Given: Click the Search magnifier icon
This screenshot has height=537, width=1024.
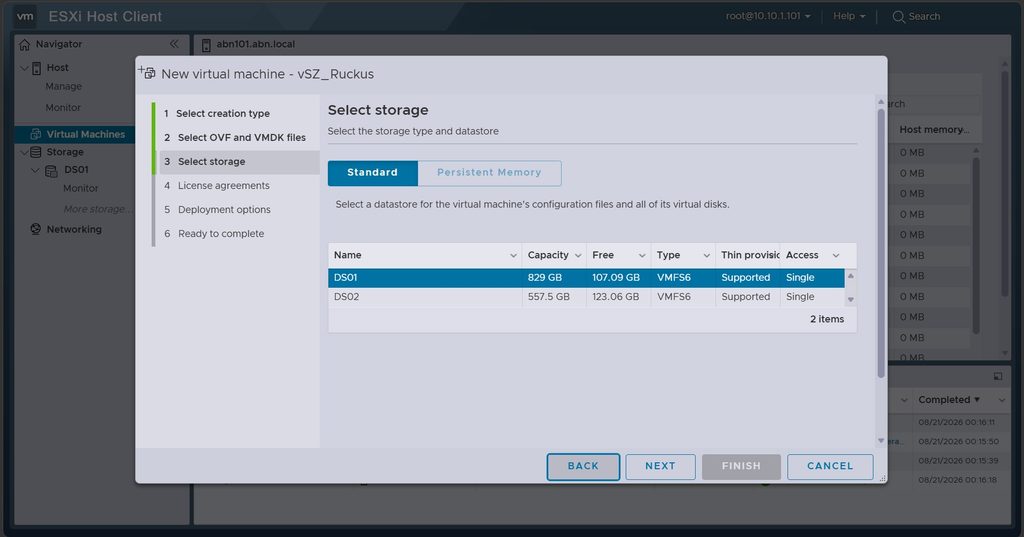Looking at the screenshot, I should (899, 16).
